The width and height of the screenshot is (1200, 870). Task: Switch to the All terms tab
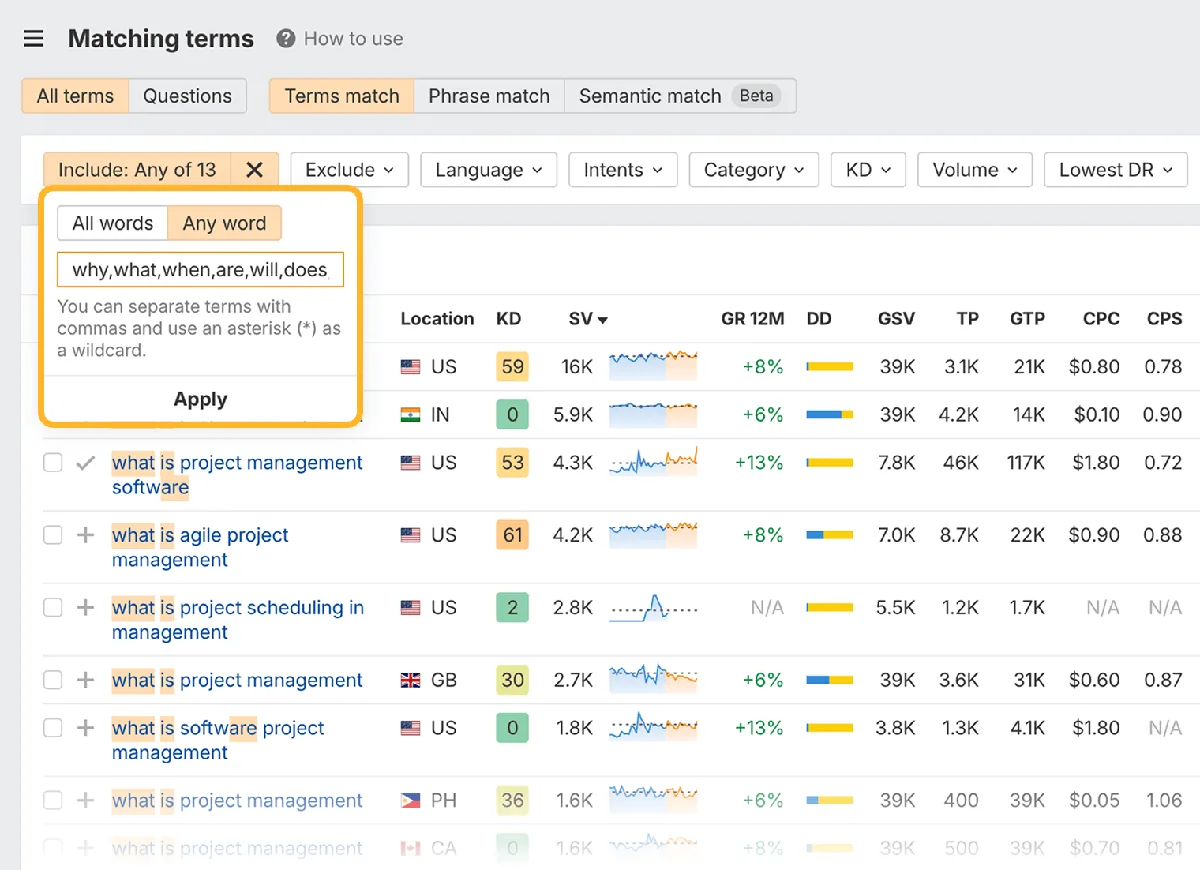coord(75,96)
